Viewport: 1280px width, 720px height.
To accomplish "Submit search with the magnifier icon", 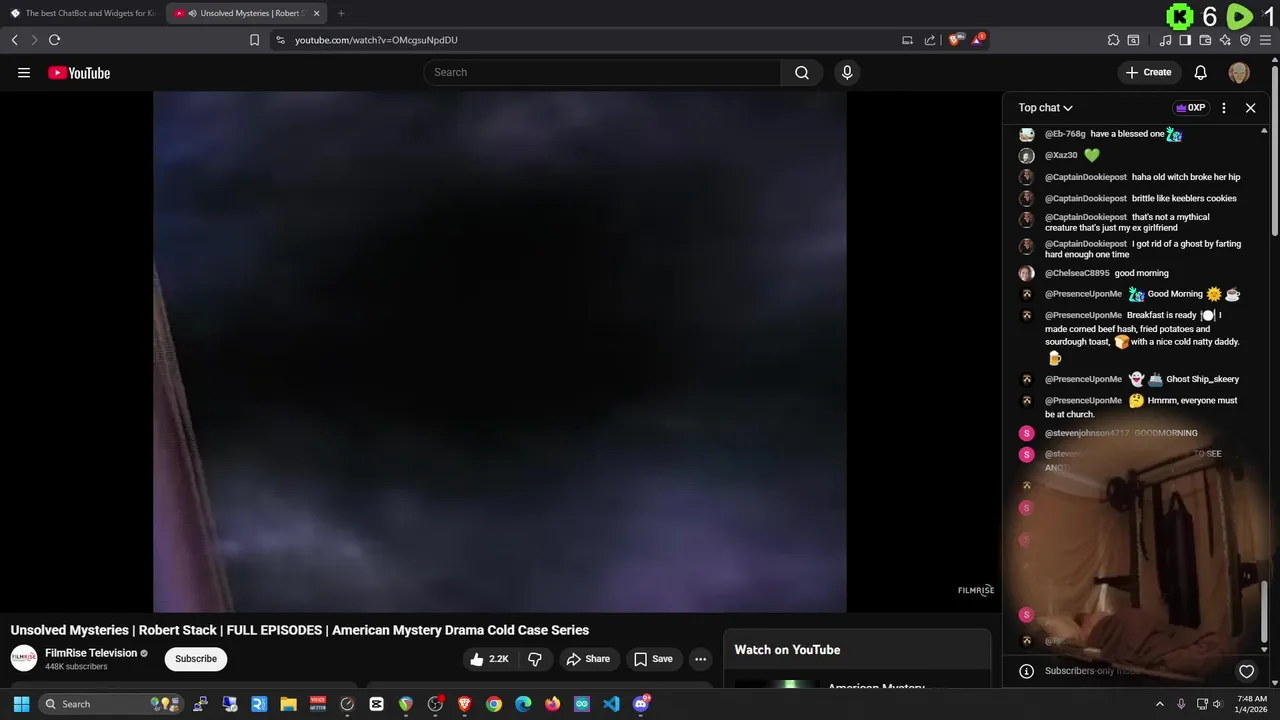I will tap(802, 72).
